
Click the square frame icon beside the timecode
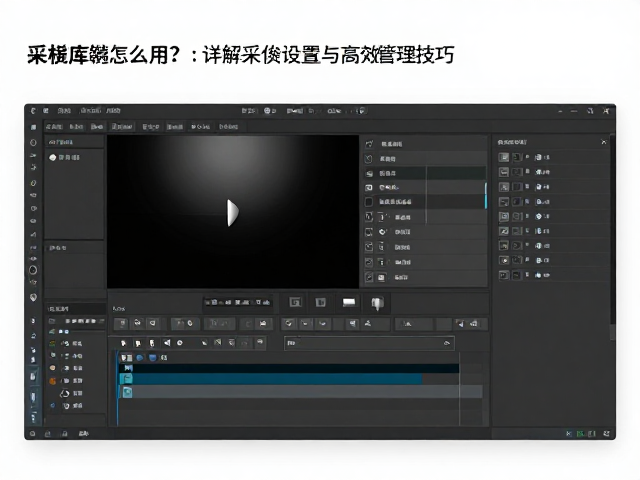tap(295, 302)
